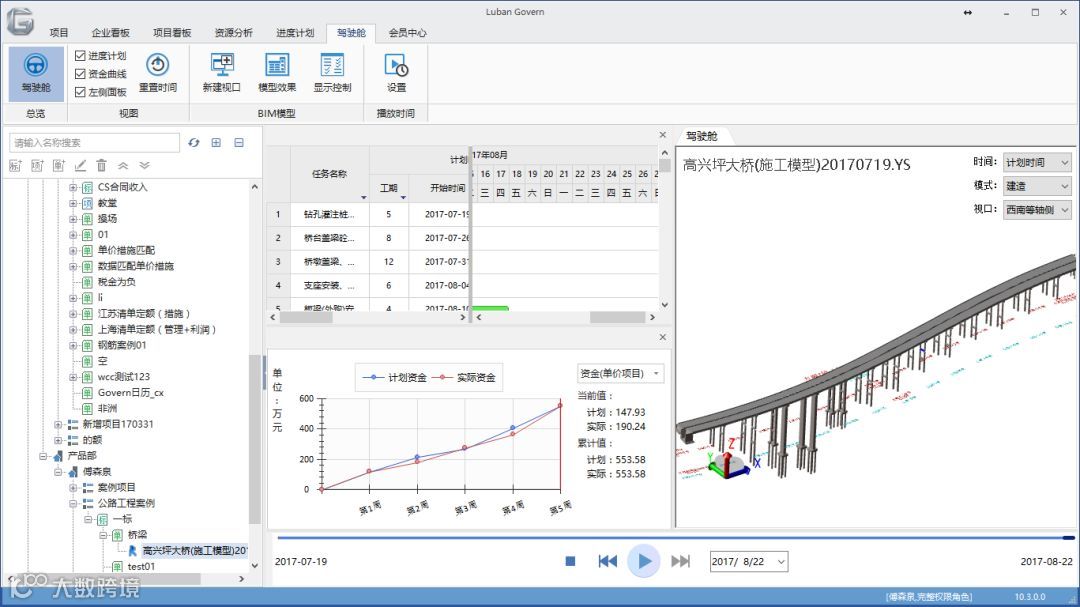This screenshot has width=1080, height=607.
Task: Click the 任务名称 column filter arrow
Action: (x=364, y=198)
